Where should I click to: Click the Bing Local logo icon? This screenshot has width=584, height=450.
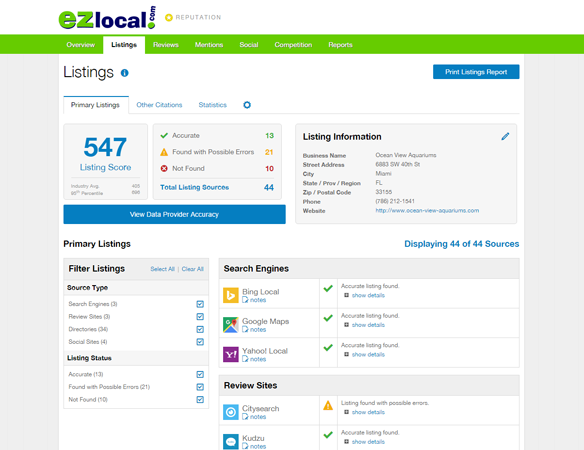231,295
